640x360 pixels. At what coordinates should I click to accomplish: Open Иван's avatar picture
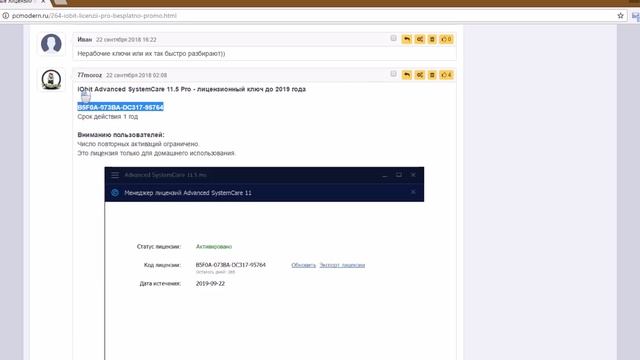pos(51,44)
